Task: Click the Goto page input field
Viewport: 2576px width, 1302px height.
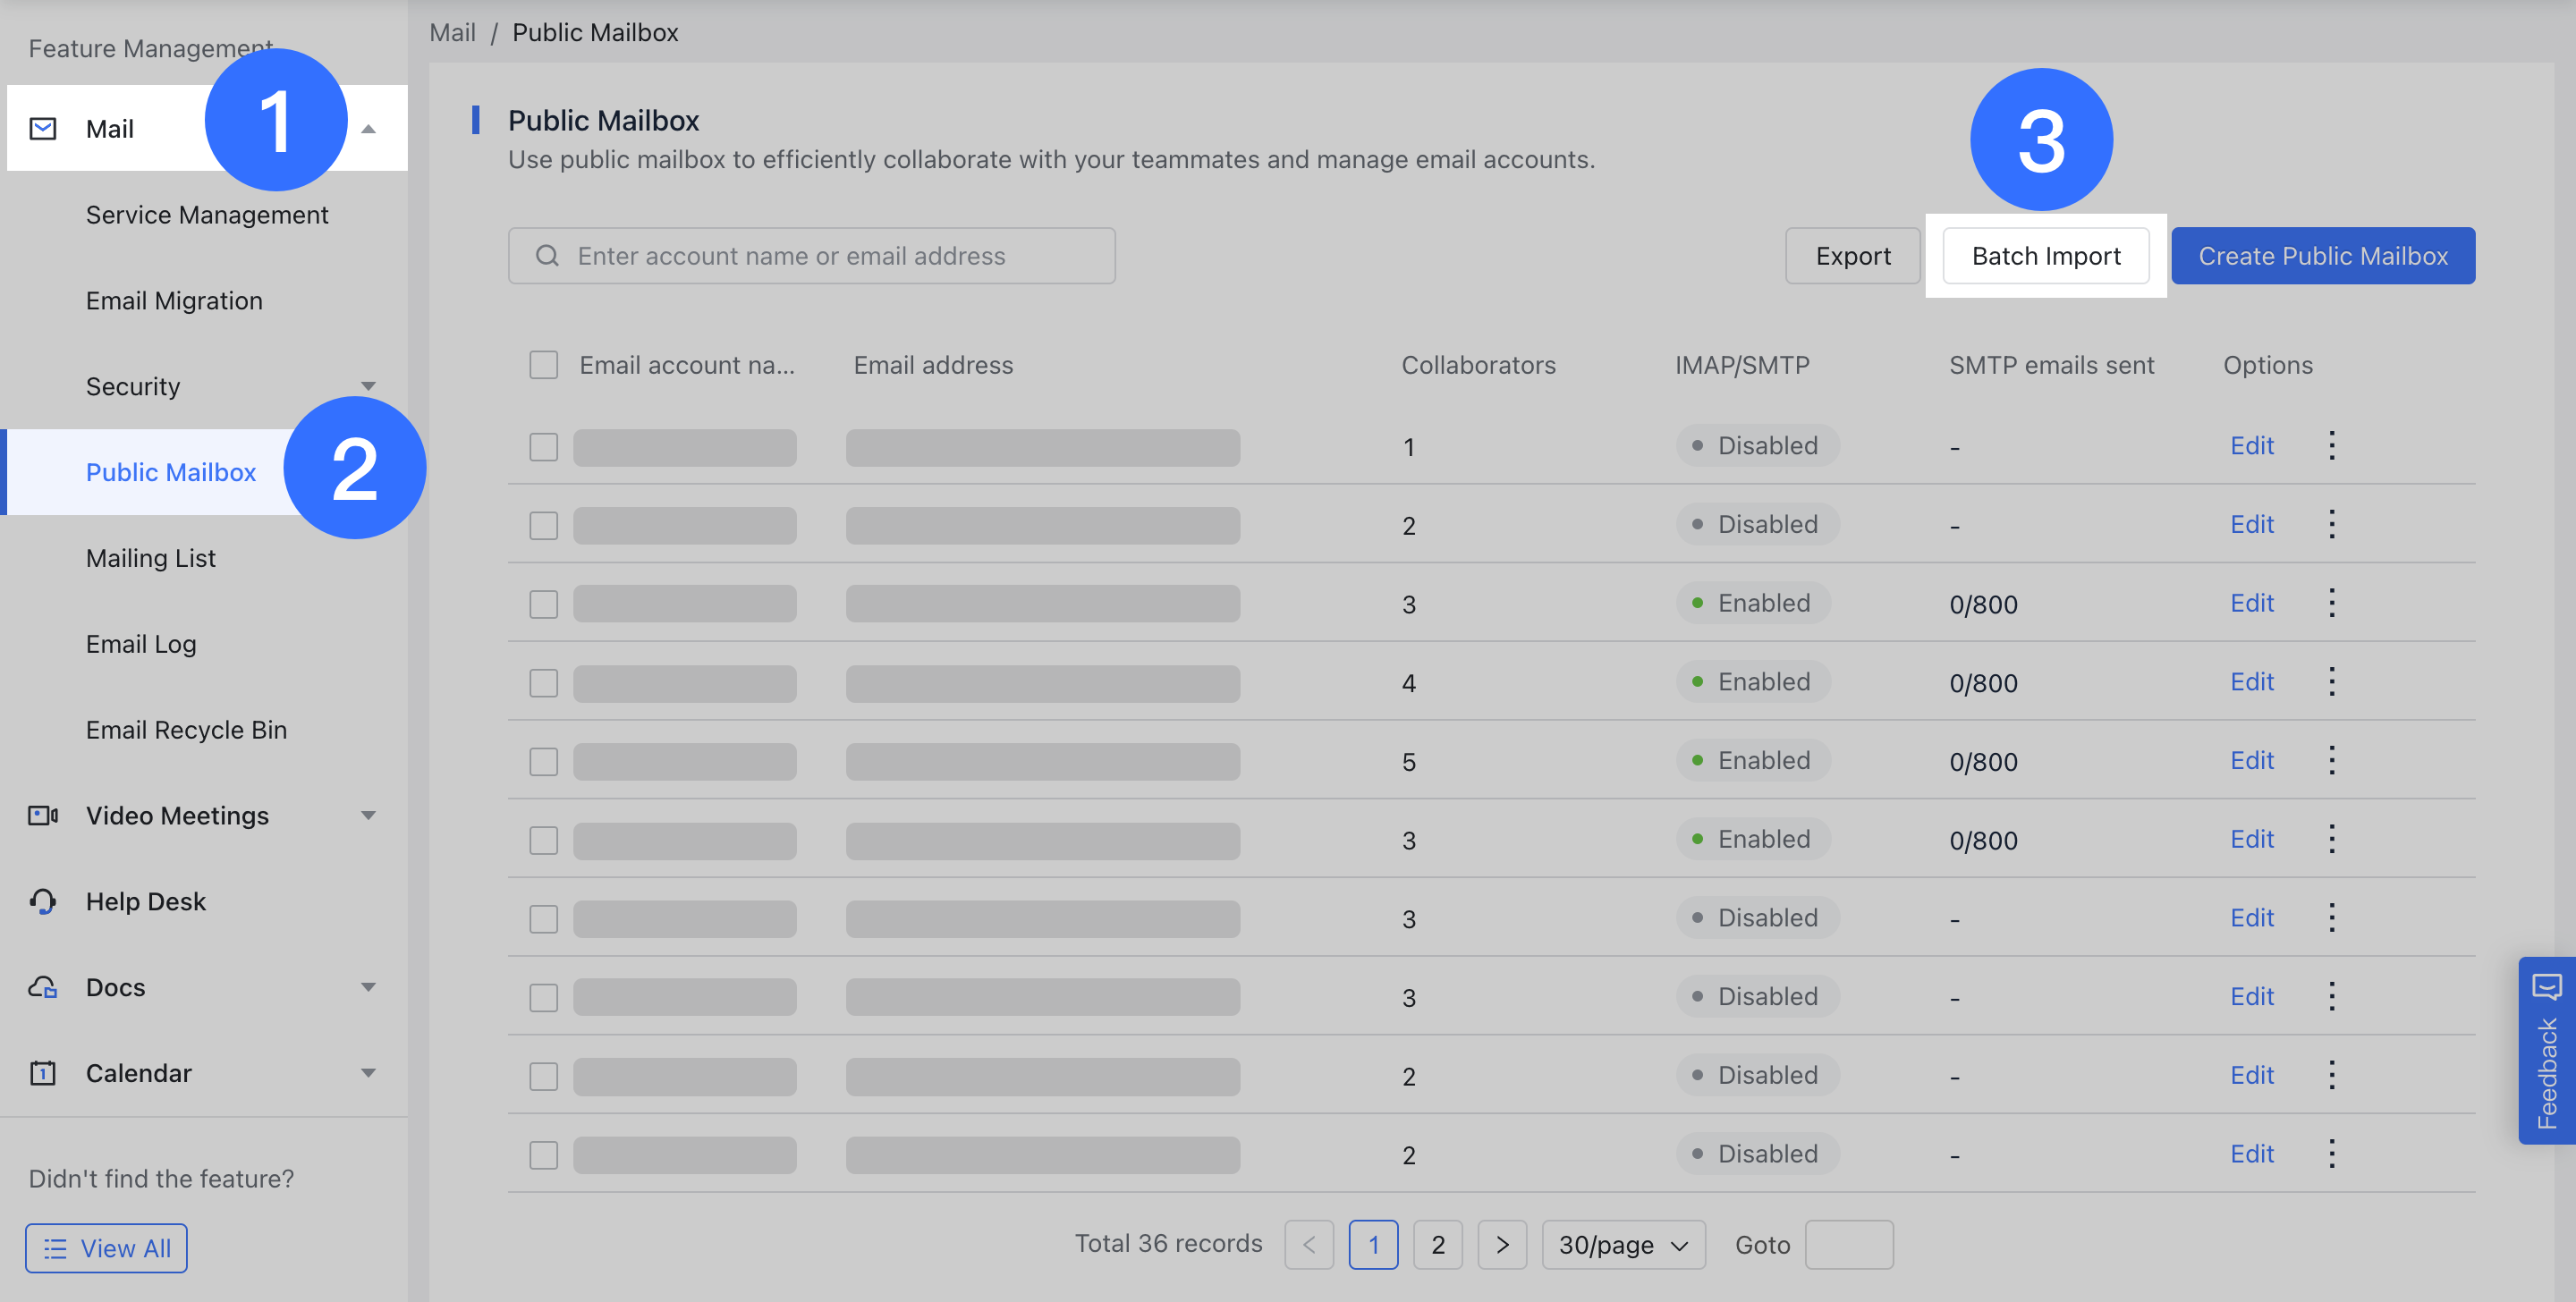Action: pyautogui.click(x=1849, y=1245)
